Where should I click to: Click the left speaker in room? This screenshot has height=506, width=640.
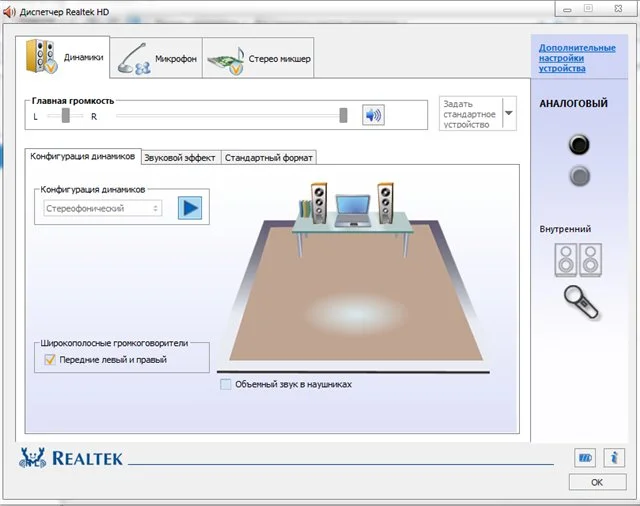(319, 203)
